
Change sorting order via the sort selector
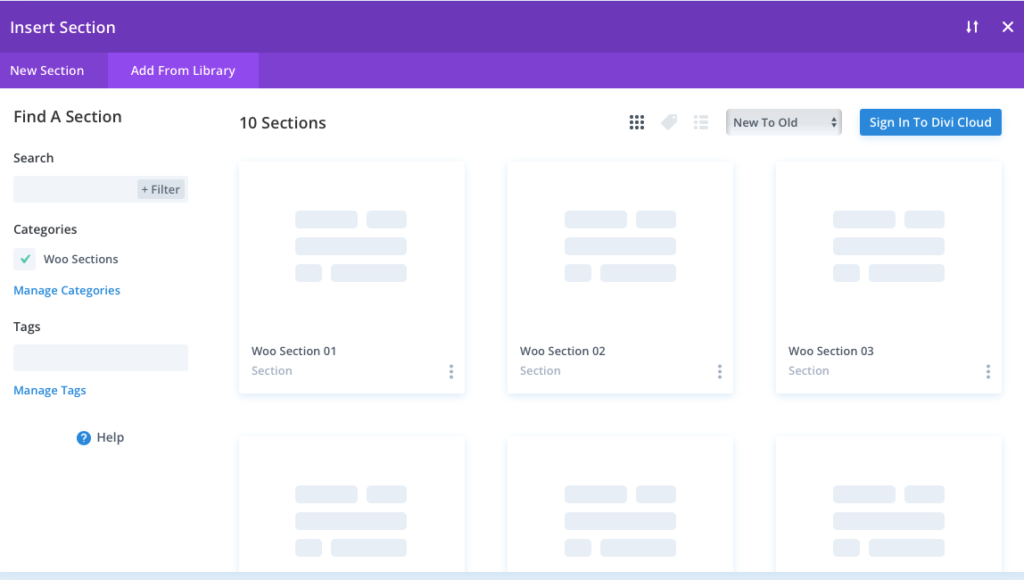(x=783, y=121)
